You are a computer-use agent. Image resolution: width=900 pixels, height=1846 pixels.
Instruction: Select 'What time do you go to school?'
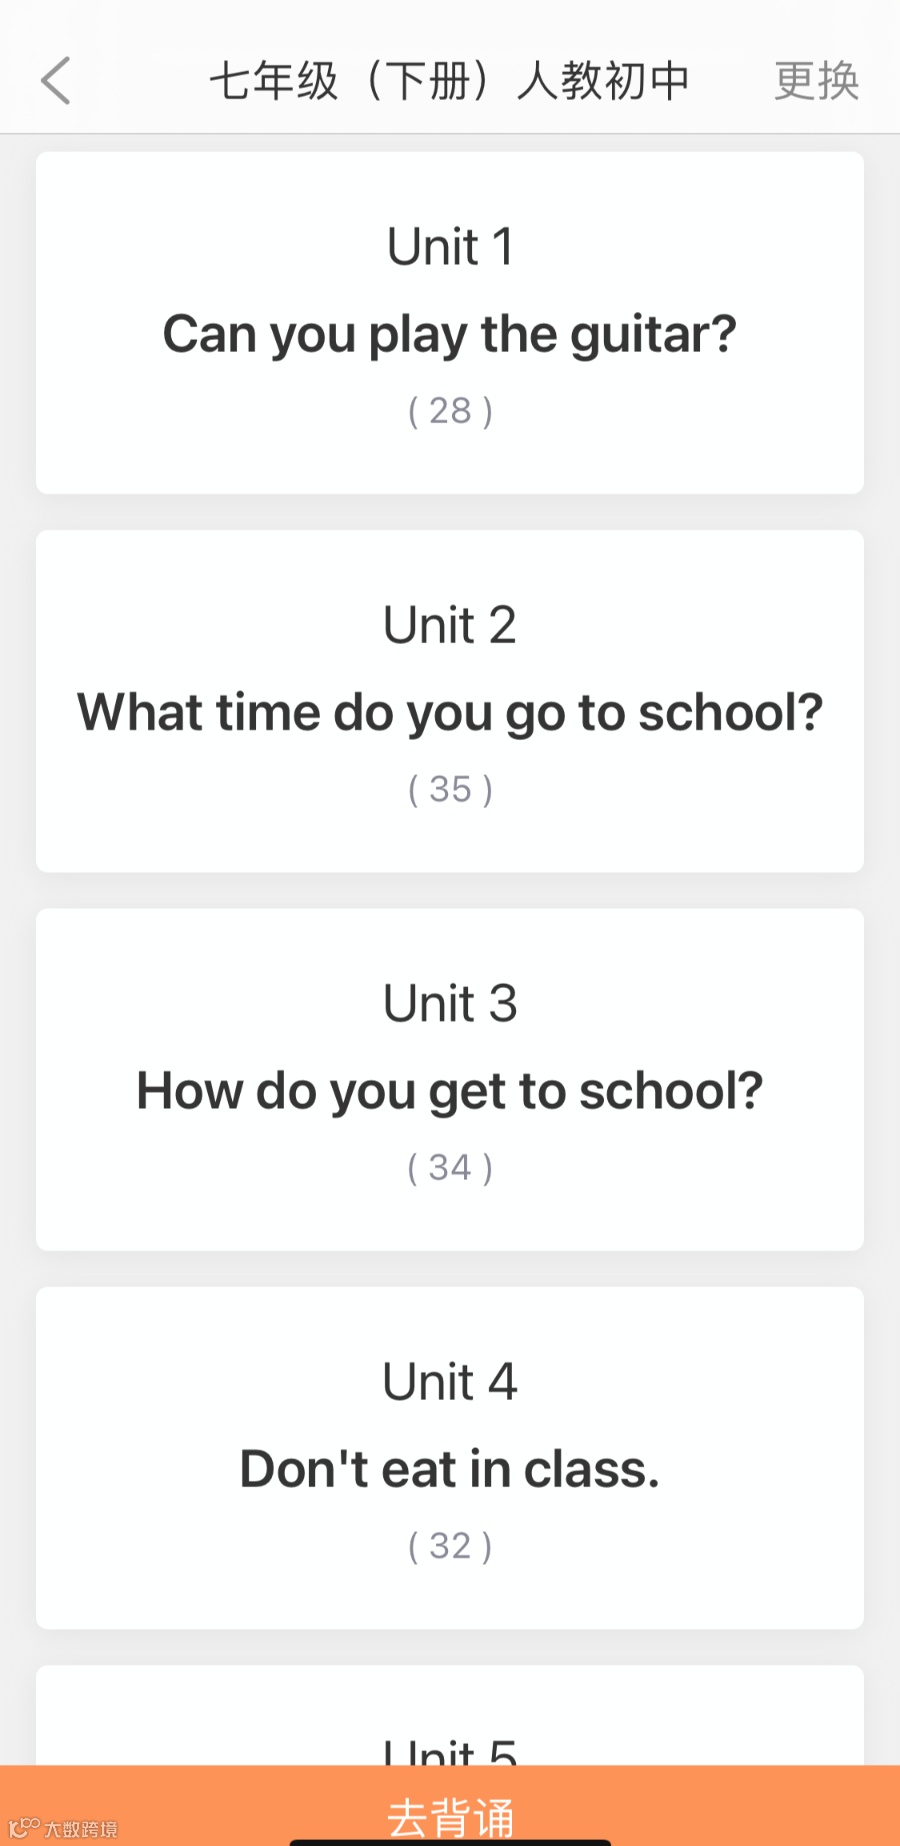click(x=450, y=713)
